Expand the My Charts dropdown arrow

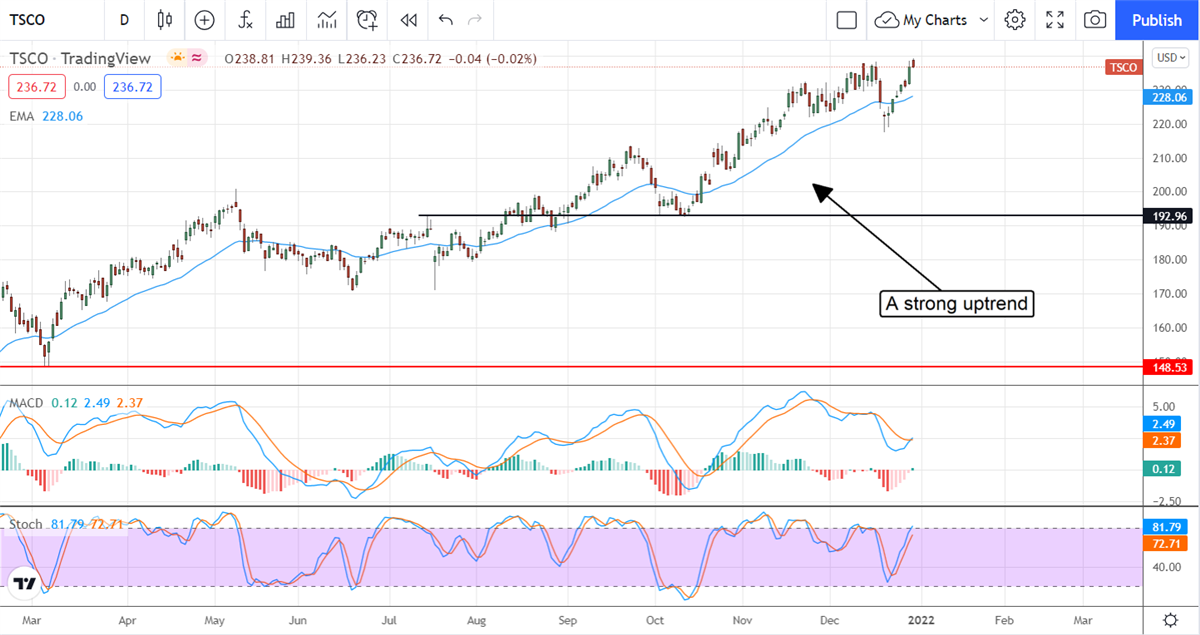click(x=984, y=20)
